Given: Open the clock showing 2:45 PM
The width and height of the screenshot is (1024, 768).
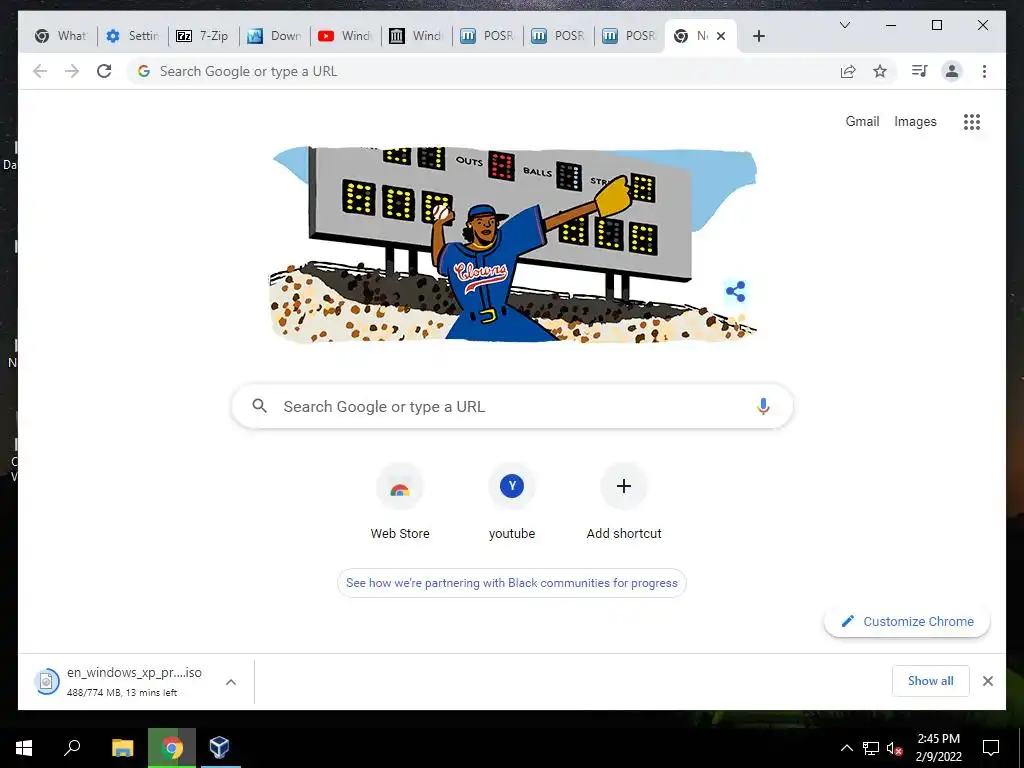Looking at the screenshot, I should pyautogui.click(x=938, y=748).
